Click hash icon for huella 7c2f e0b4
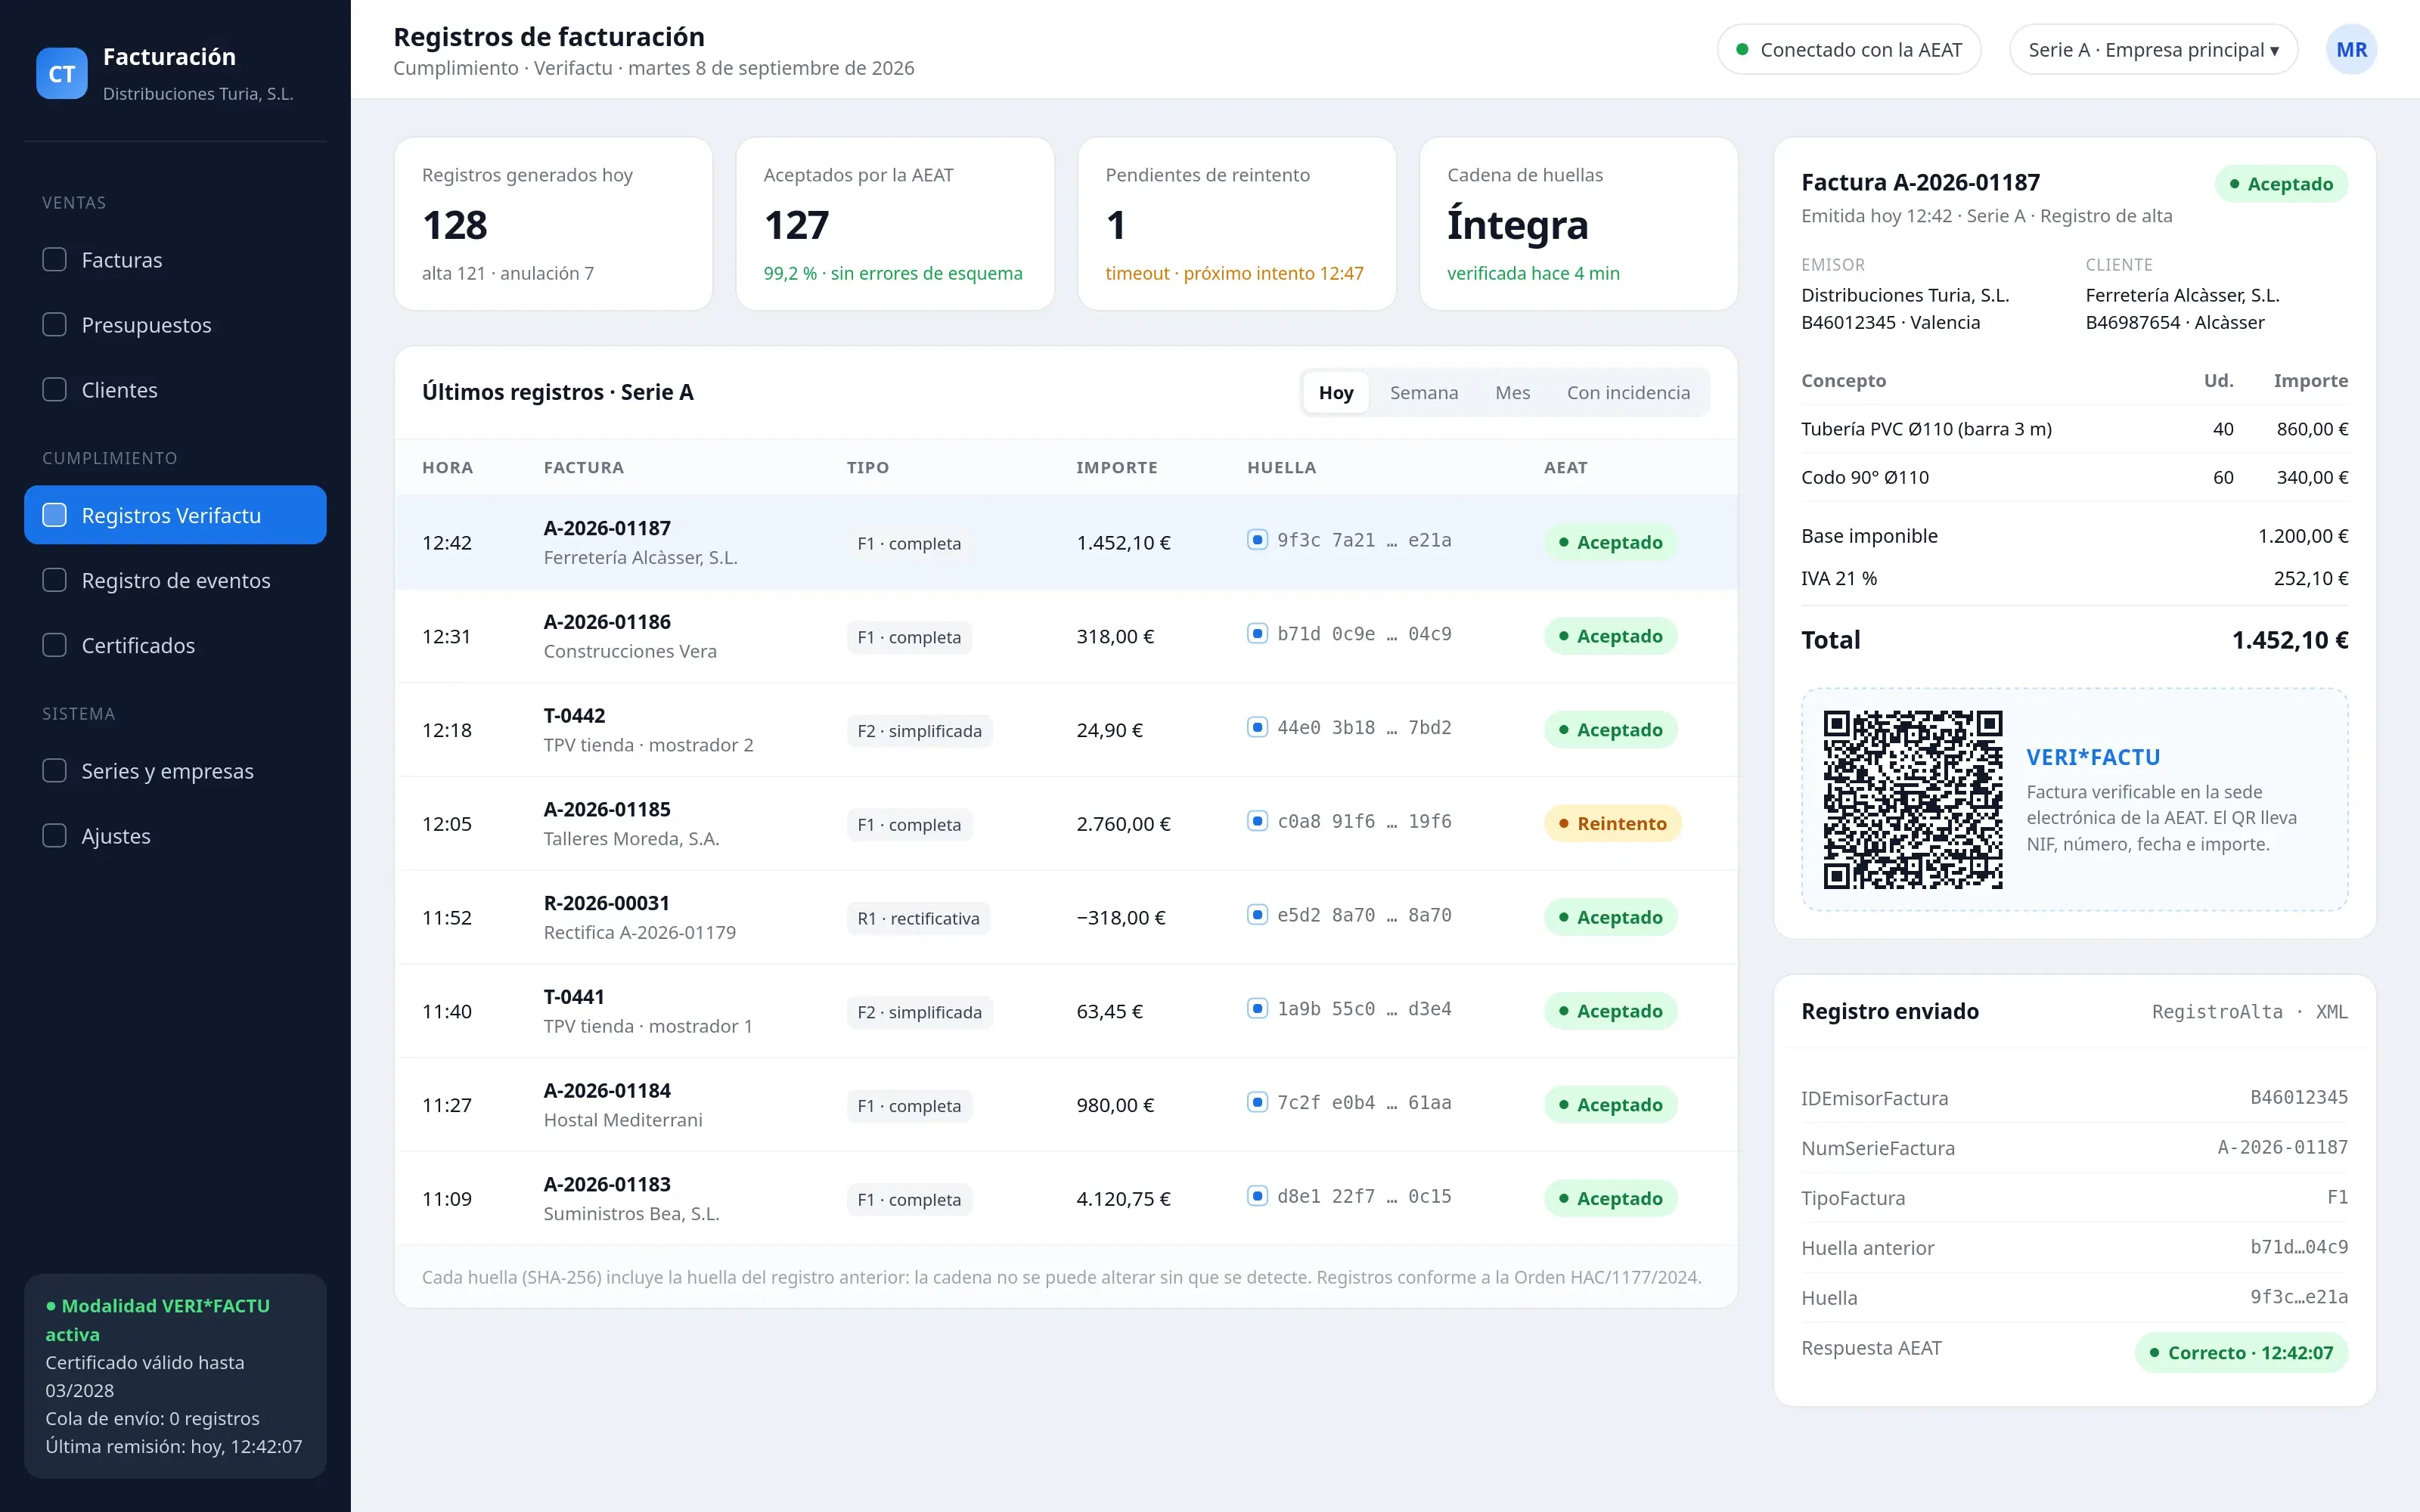Screen dimensions: 2420x1512 coord(1258,1102)
